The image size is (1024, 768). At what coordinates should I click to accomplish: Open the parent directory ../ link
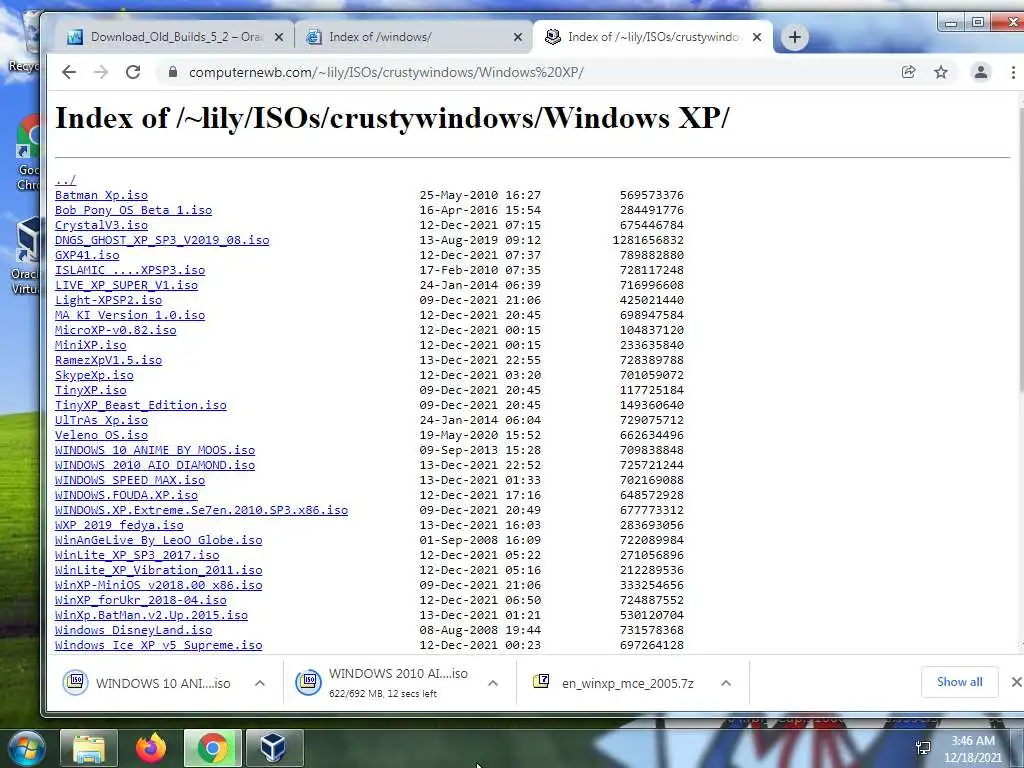[65, 180]
